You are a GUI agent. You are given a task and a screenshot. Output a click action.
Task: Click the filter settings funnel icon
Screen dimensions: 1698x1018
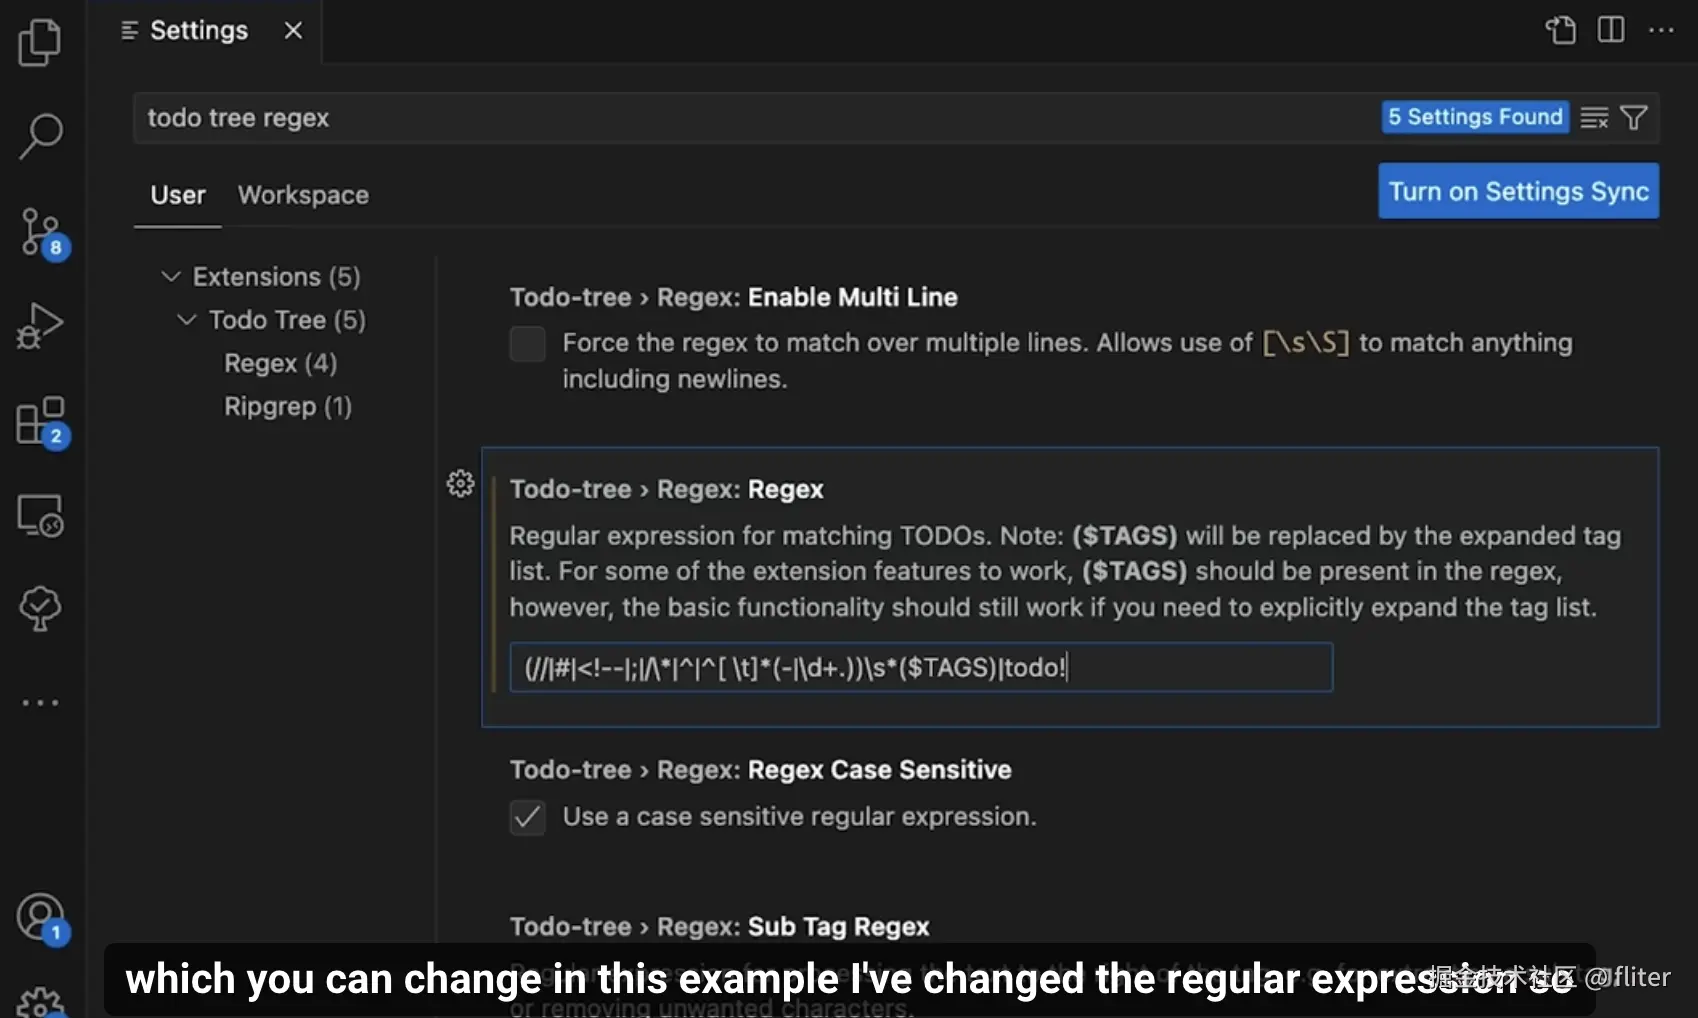(1634, 118)
